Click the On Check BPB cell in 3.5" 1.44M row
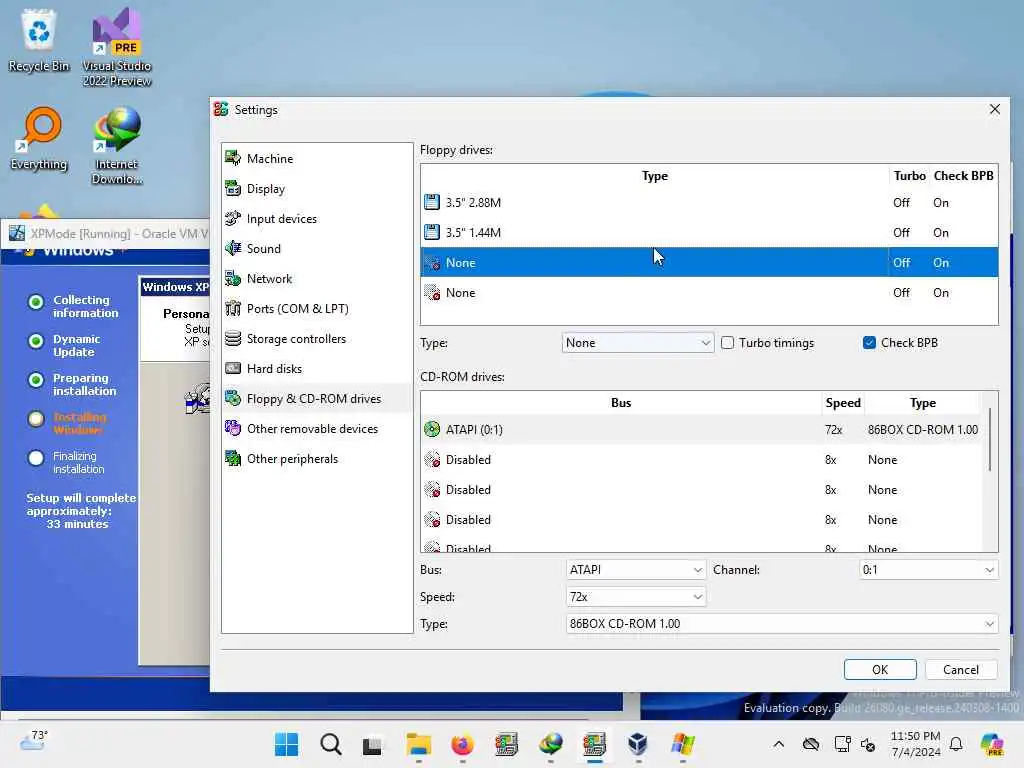This screenshot has height=768, width=1024. pyautogui.click(x=940, y=232)
